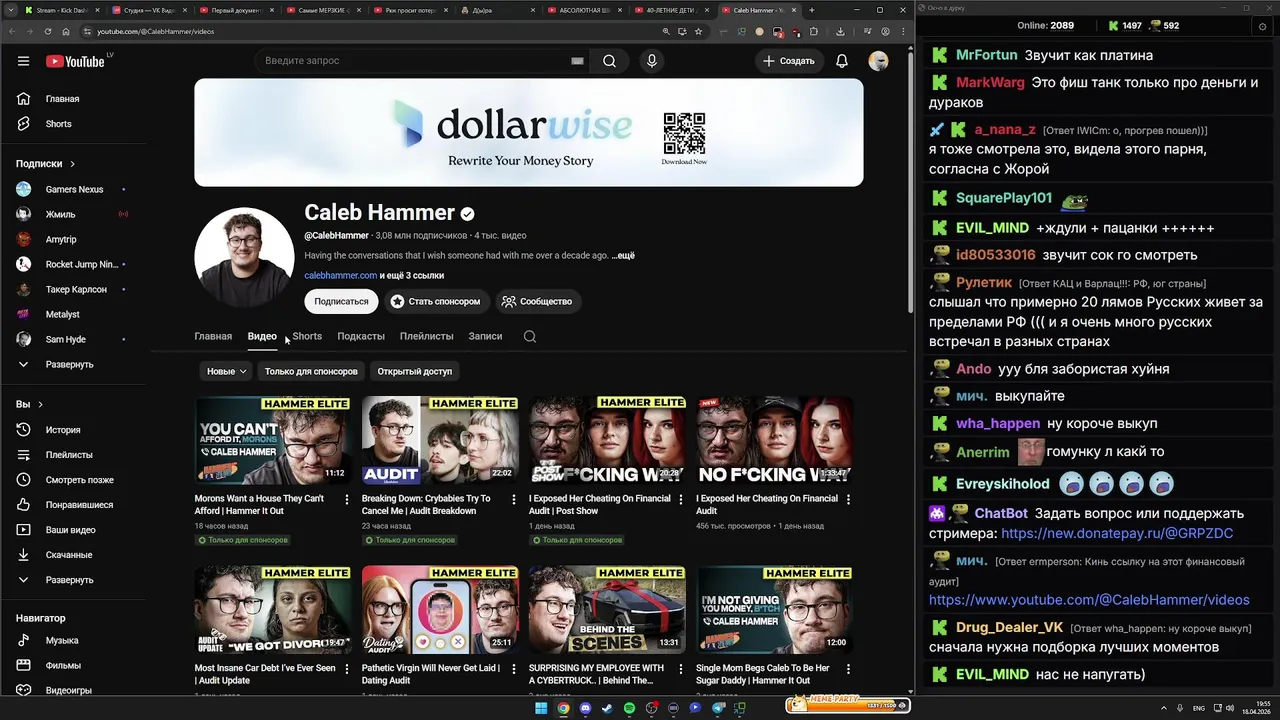Click the Chrome address bar URL

tap(155, 31)
